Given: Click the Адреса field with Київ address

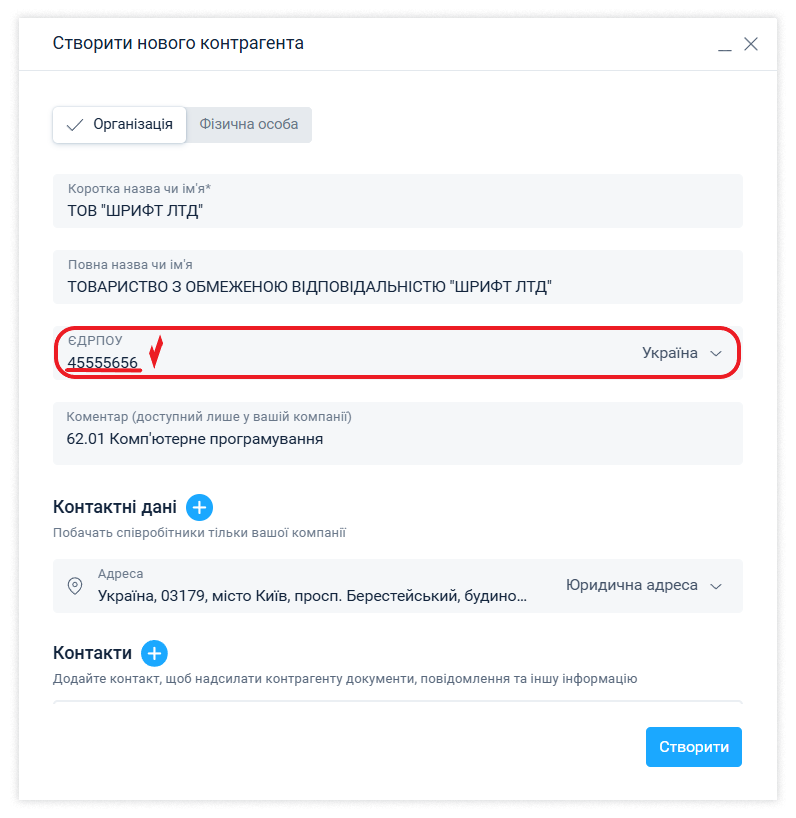Looking at the screenshot, I should (312, 596).
